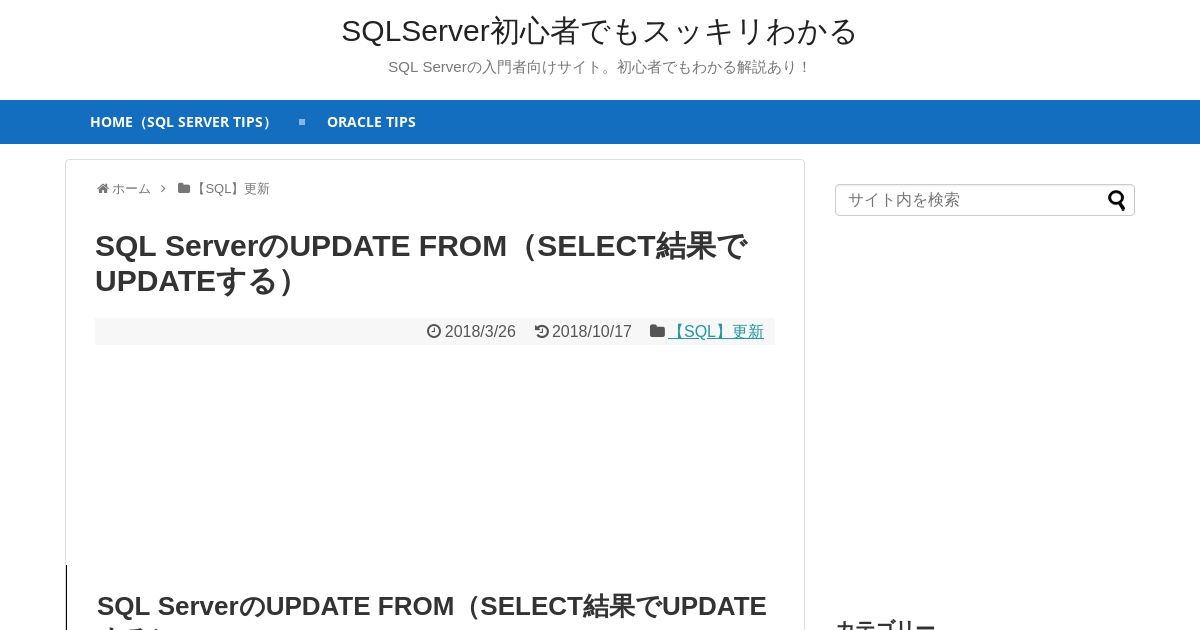This screenshot has width=1200, height=630.
Task: Go to ホーム breadcrumb link
Action: 131,189
